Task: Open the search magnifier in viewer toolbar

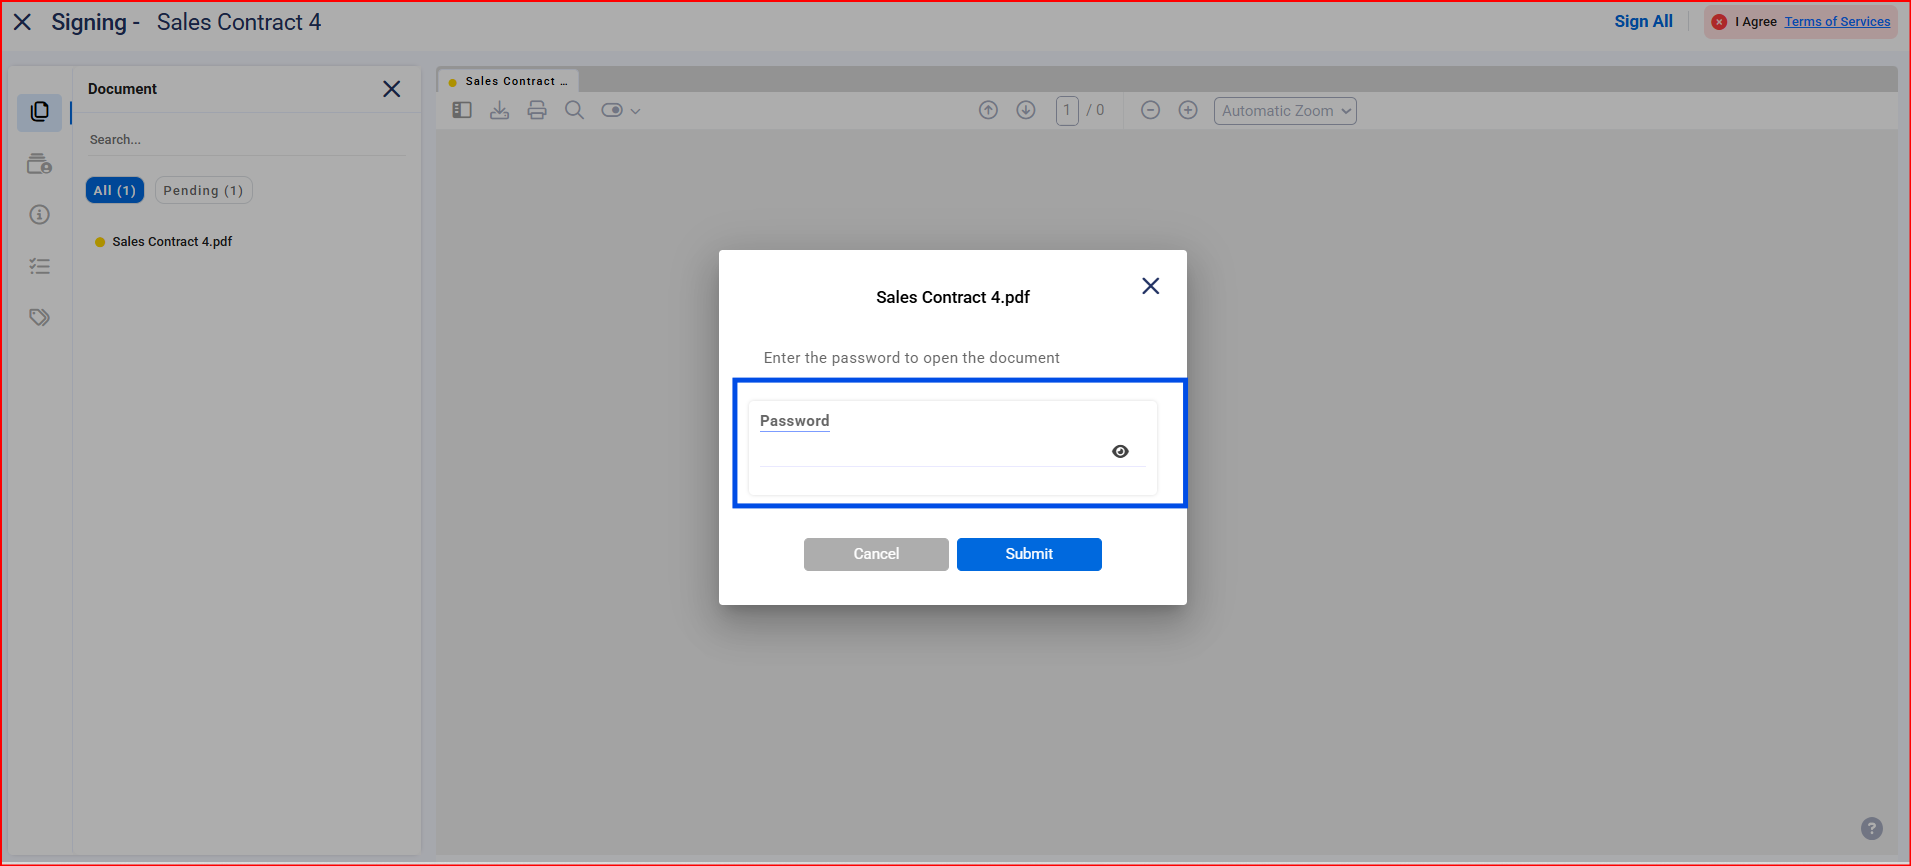Action: click(x=574, y=110)
